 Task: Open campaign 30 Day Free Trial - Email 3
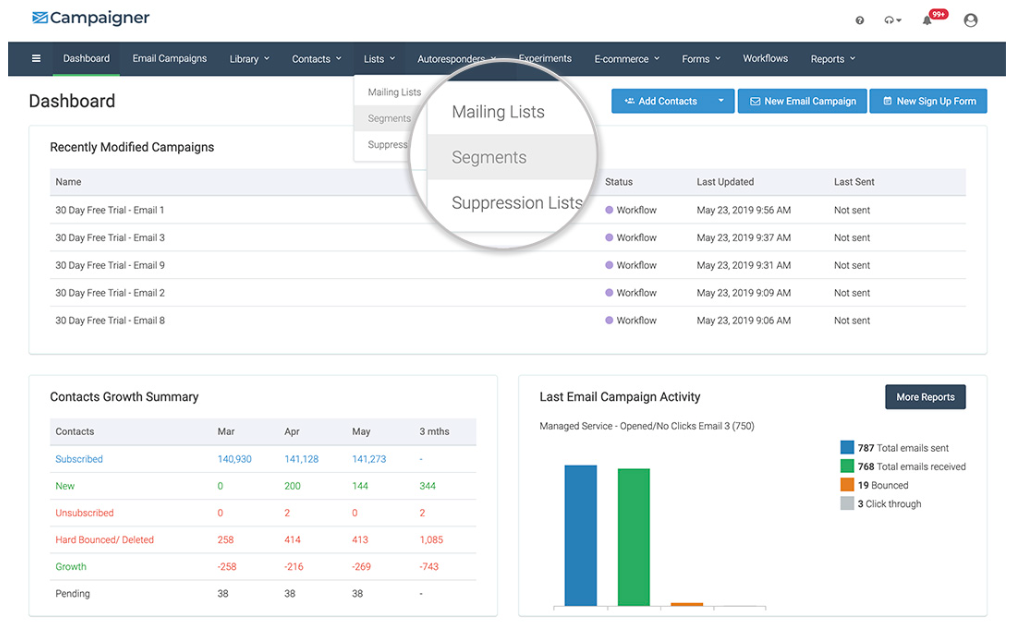coord(110,237)
